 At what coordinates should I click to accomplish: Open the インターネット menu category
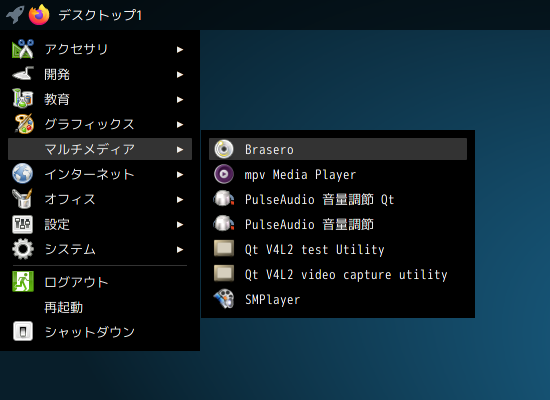[100, 174]
